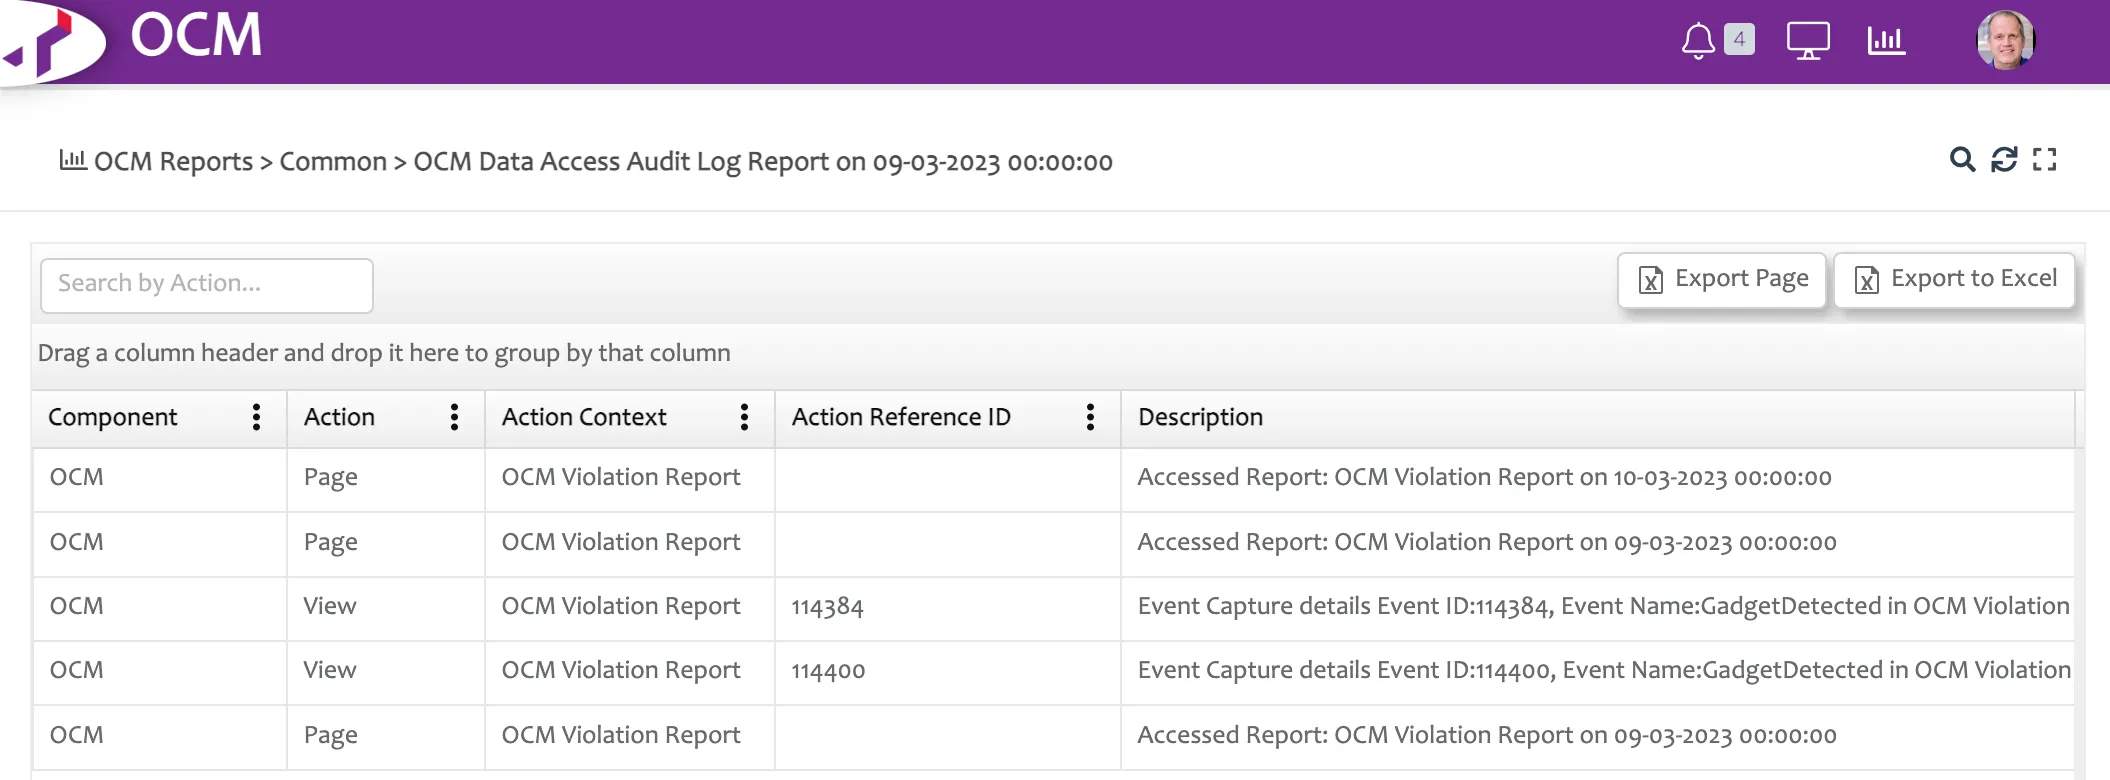
Task: Toggle fullscreen view of report
Action: tap(2045, 160)
